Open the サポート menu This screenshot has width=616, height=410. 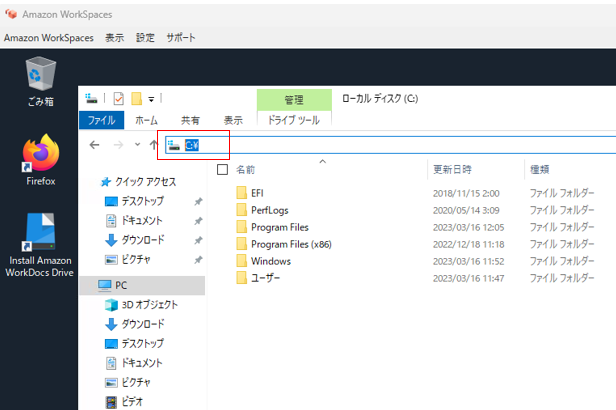(180, 38)
